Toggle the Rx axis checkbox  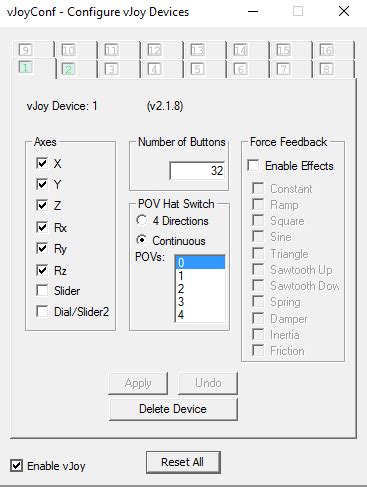point(42,227)
